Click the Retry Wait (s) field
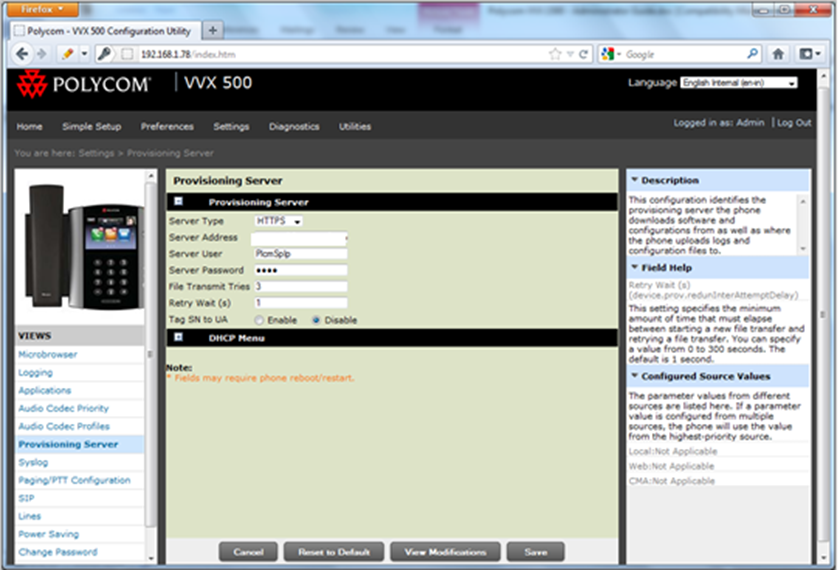 pyautogui.click(x=301, y=303)
